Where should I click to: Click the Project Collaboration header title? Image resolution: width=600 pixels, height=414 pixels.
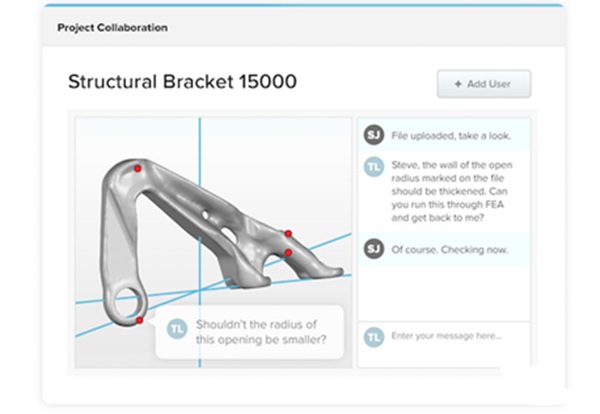112,28
